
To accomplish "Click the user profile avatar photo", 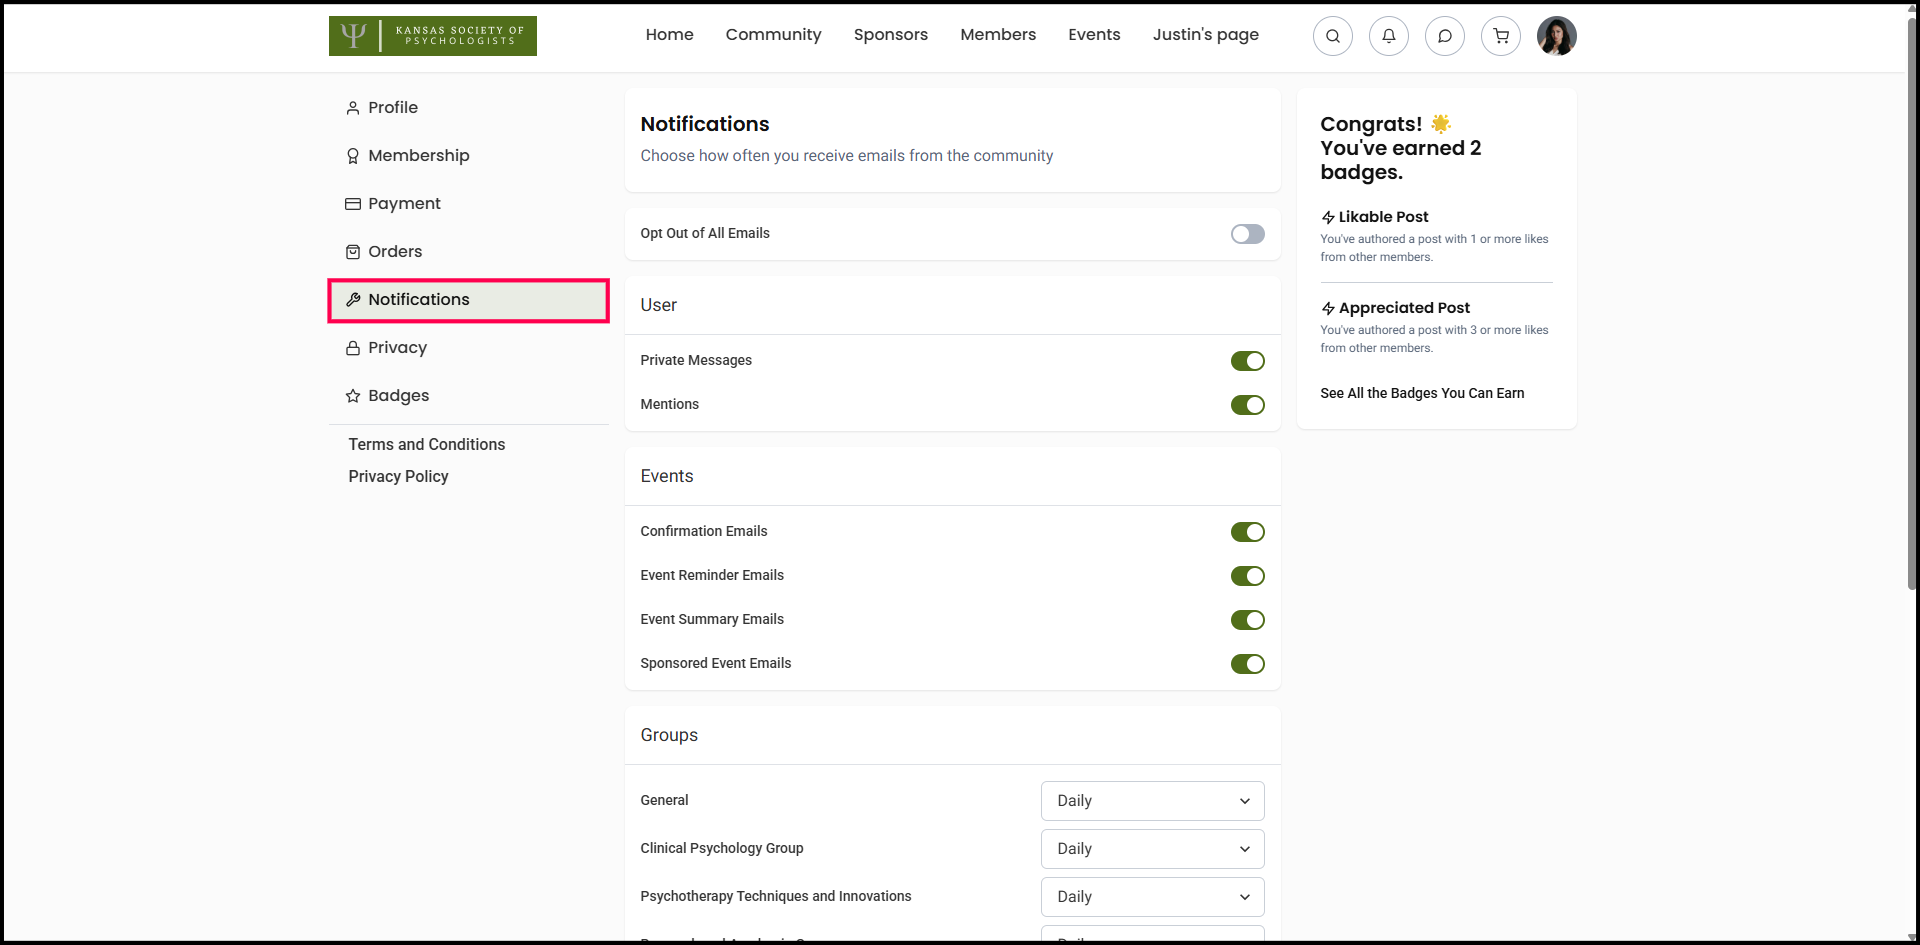I will point(1556,36).
